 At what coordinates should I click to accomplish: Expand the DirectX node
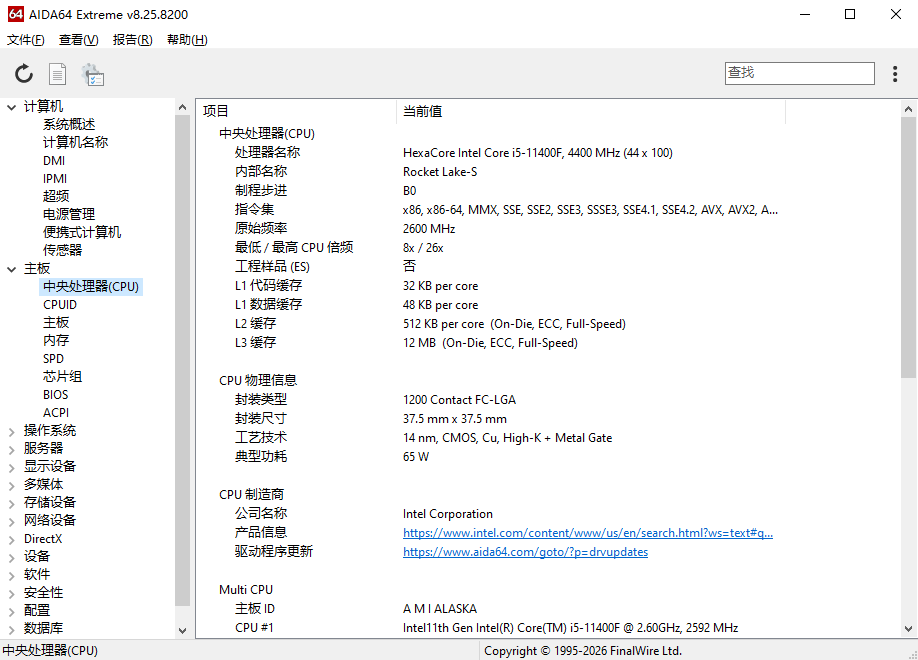(11, 540)
